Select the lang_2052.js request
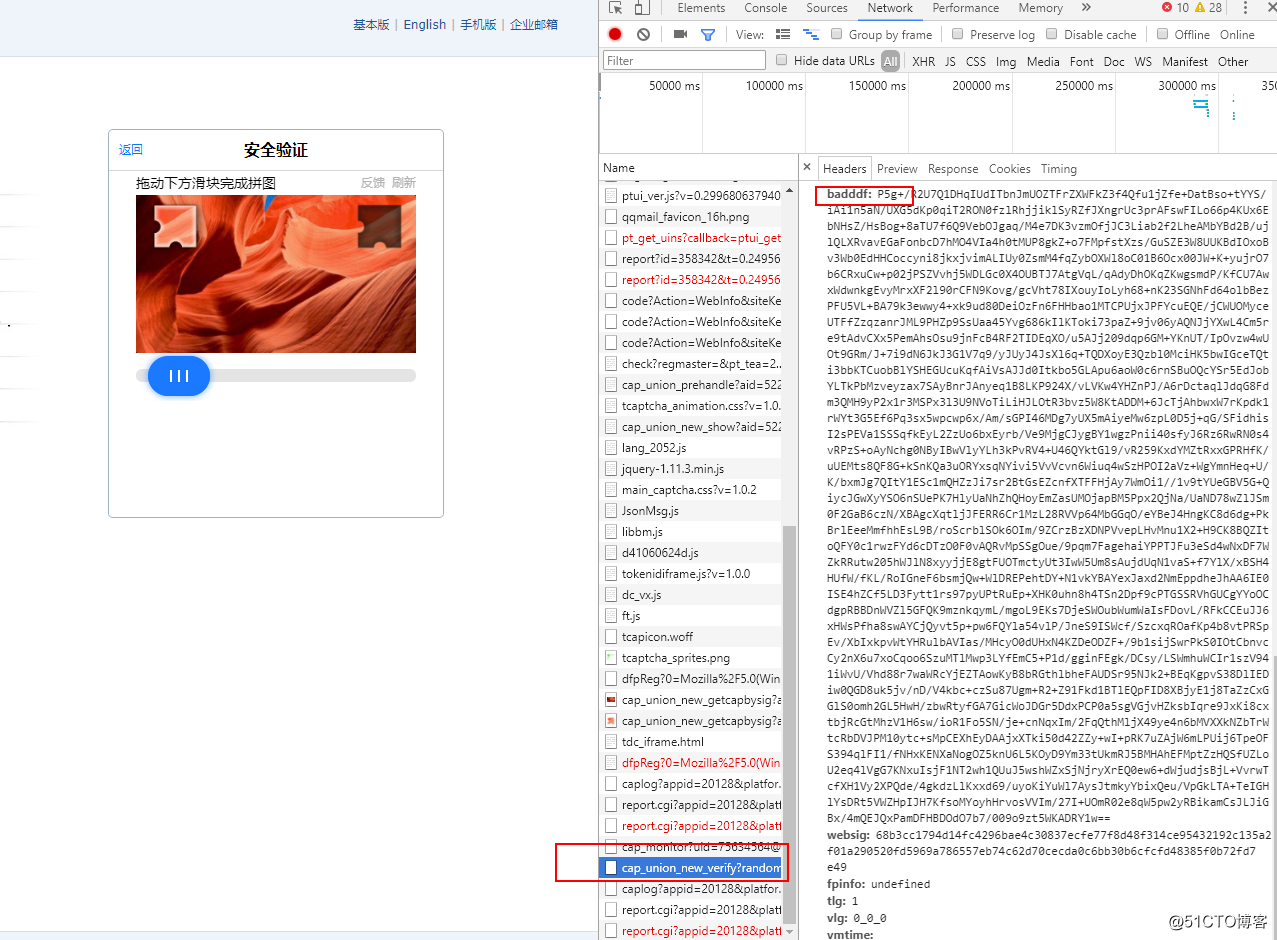This screenshot has width=1277, height=940. [690, 448]
